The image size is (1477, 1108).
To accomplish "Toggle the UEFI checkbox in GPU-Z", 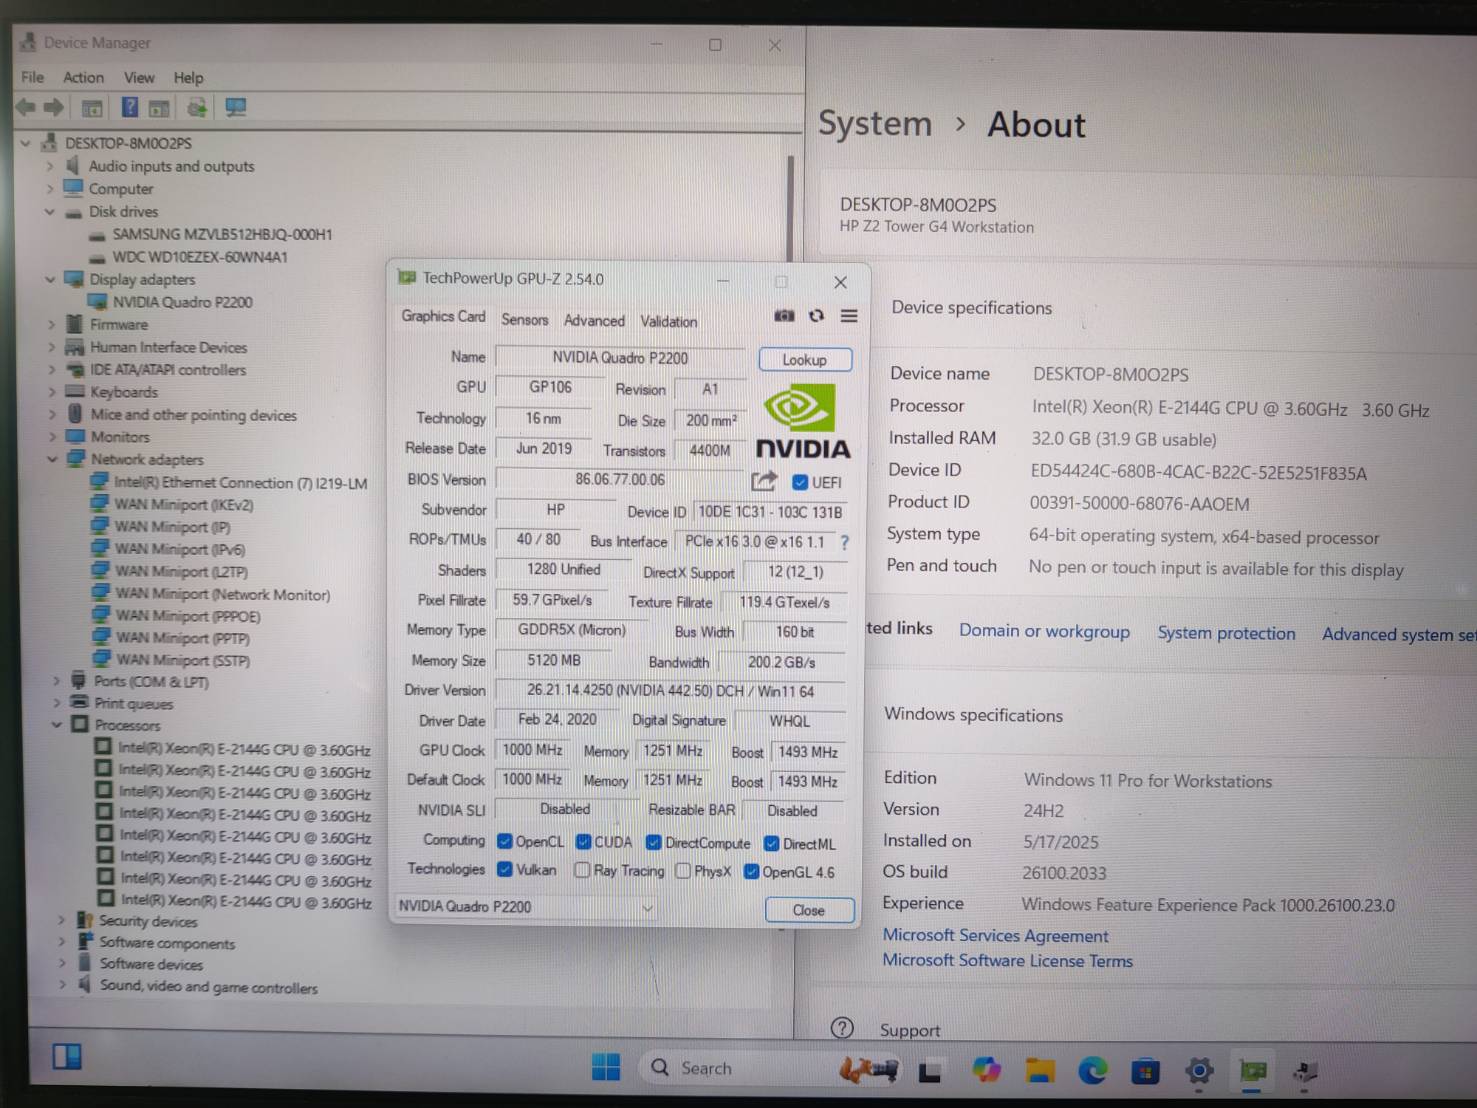I will click(800, 482).
